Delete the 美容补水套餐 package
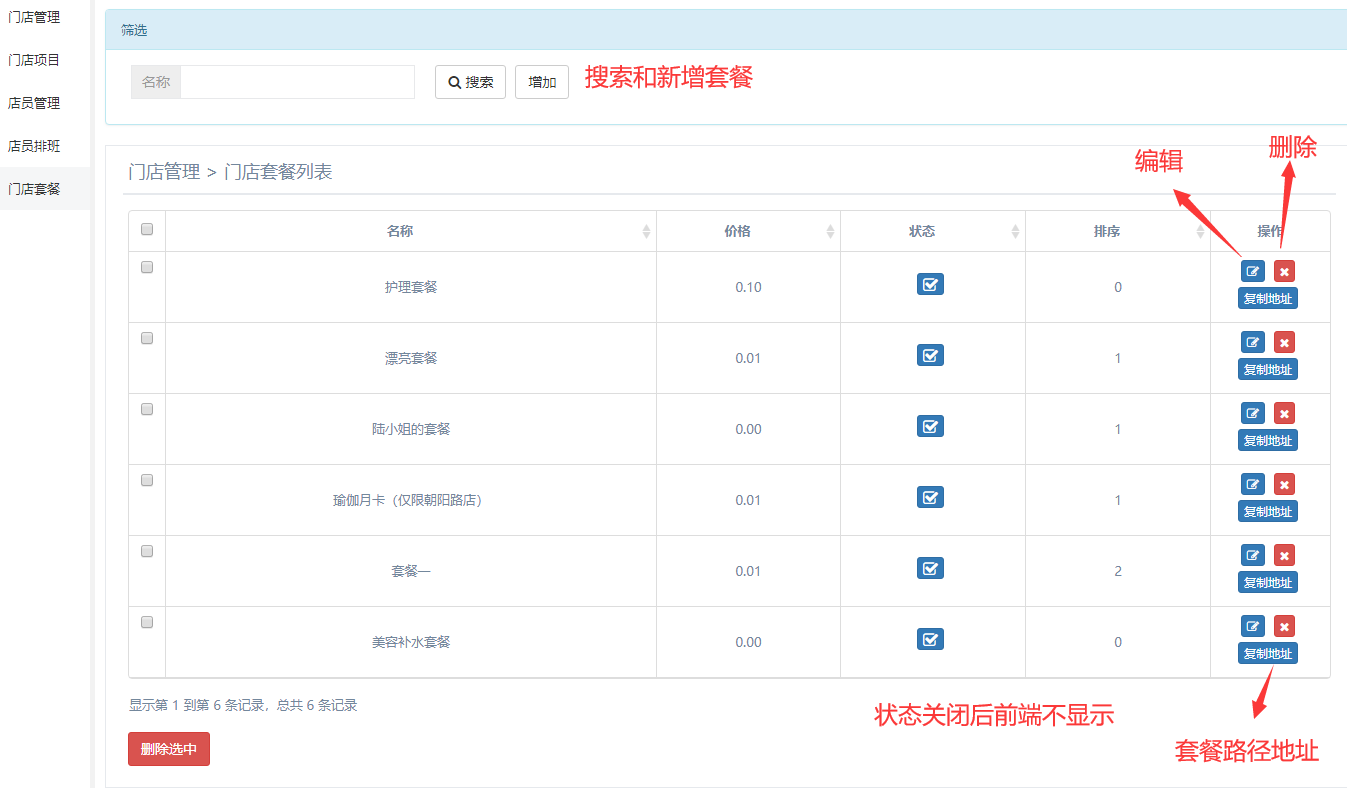 [1284, 626]
